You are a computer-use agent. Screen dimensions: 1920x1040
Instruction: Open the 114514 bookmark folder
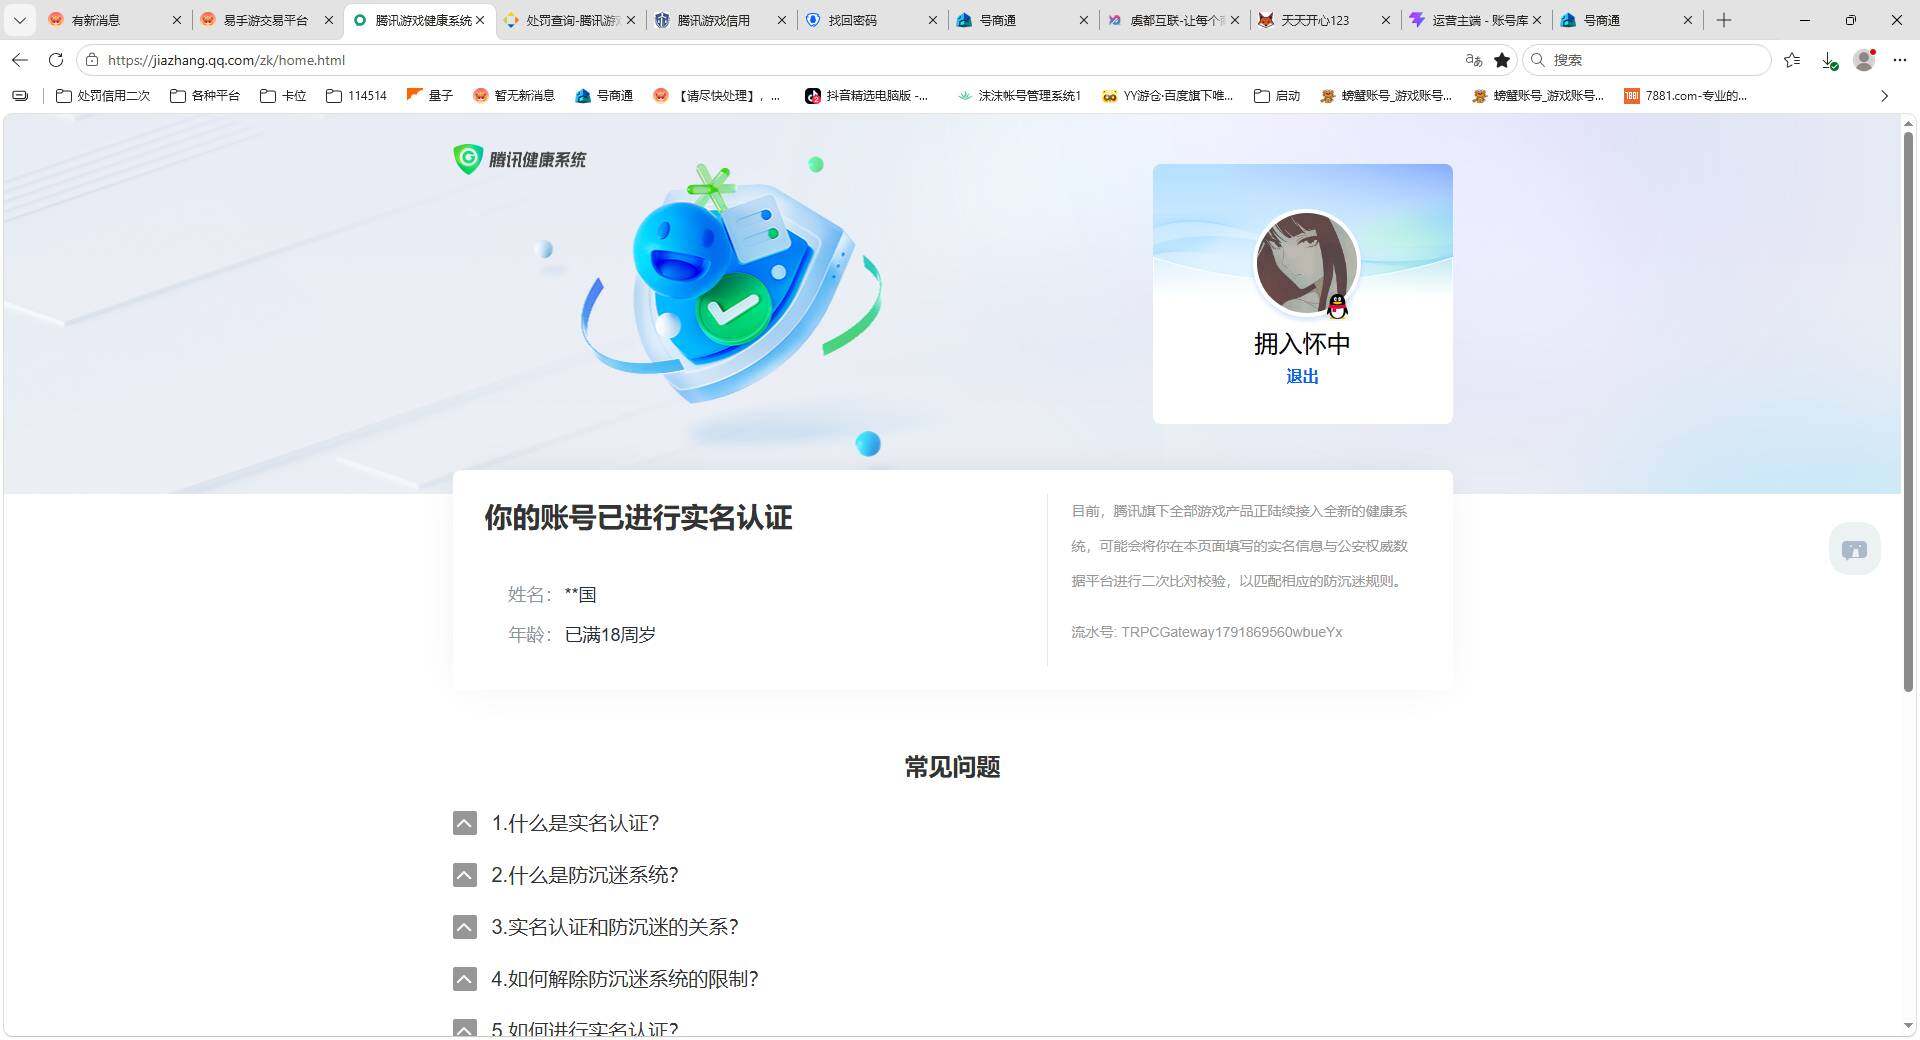click(x=356, y=96)
